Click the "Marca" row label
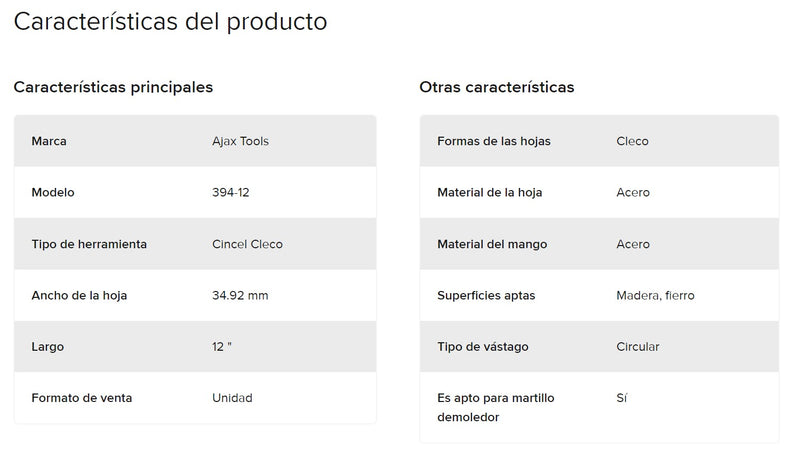Viewport: 800px width, 457px height. point(49,141)
